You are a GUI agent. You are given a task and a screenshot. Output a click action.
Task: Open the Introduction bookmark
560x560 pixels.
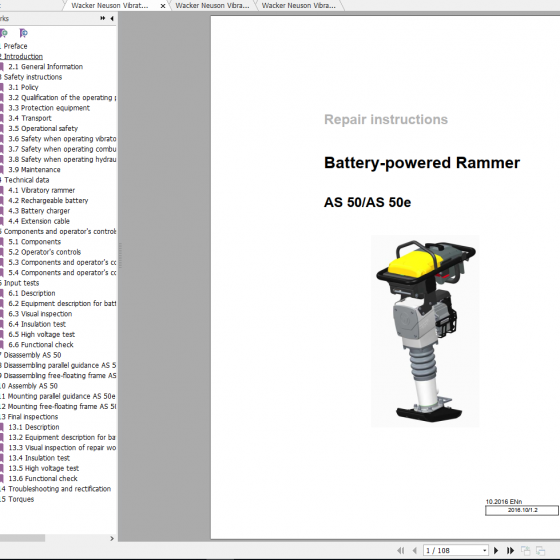(22, 56)
